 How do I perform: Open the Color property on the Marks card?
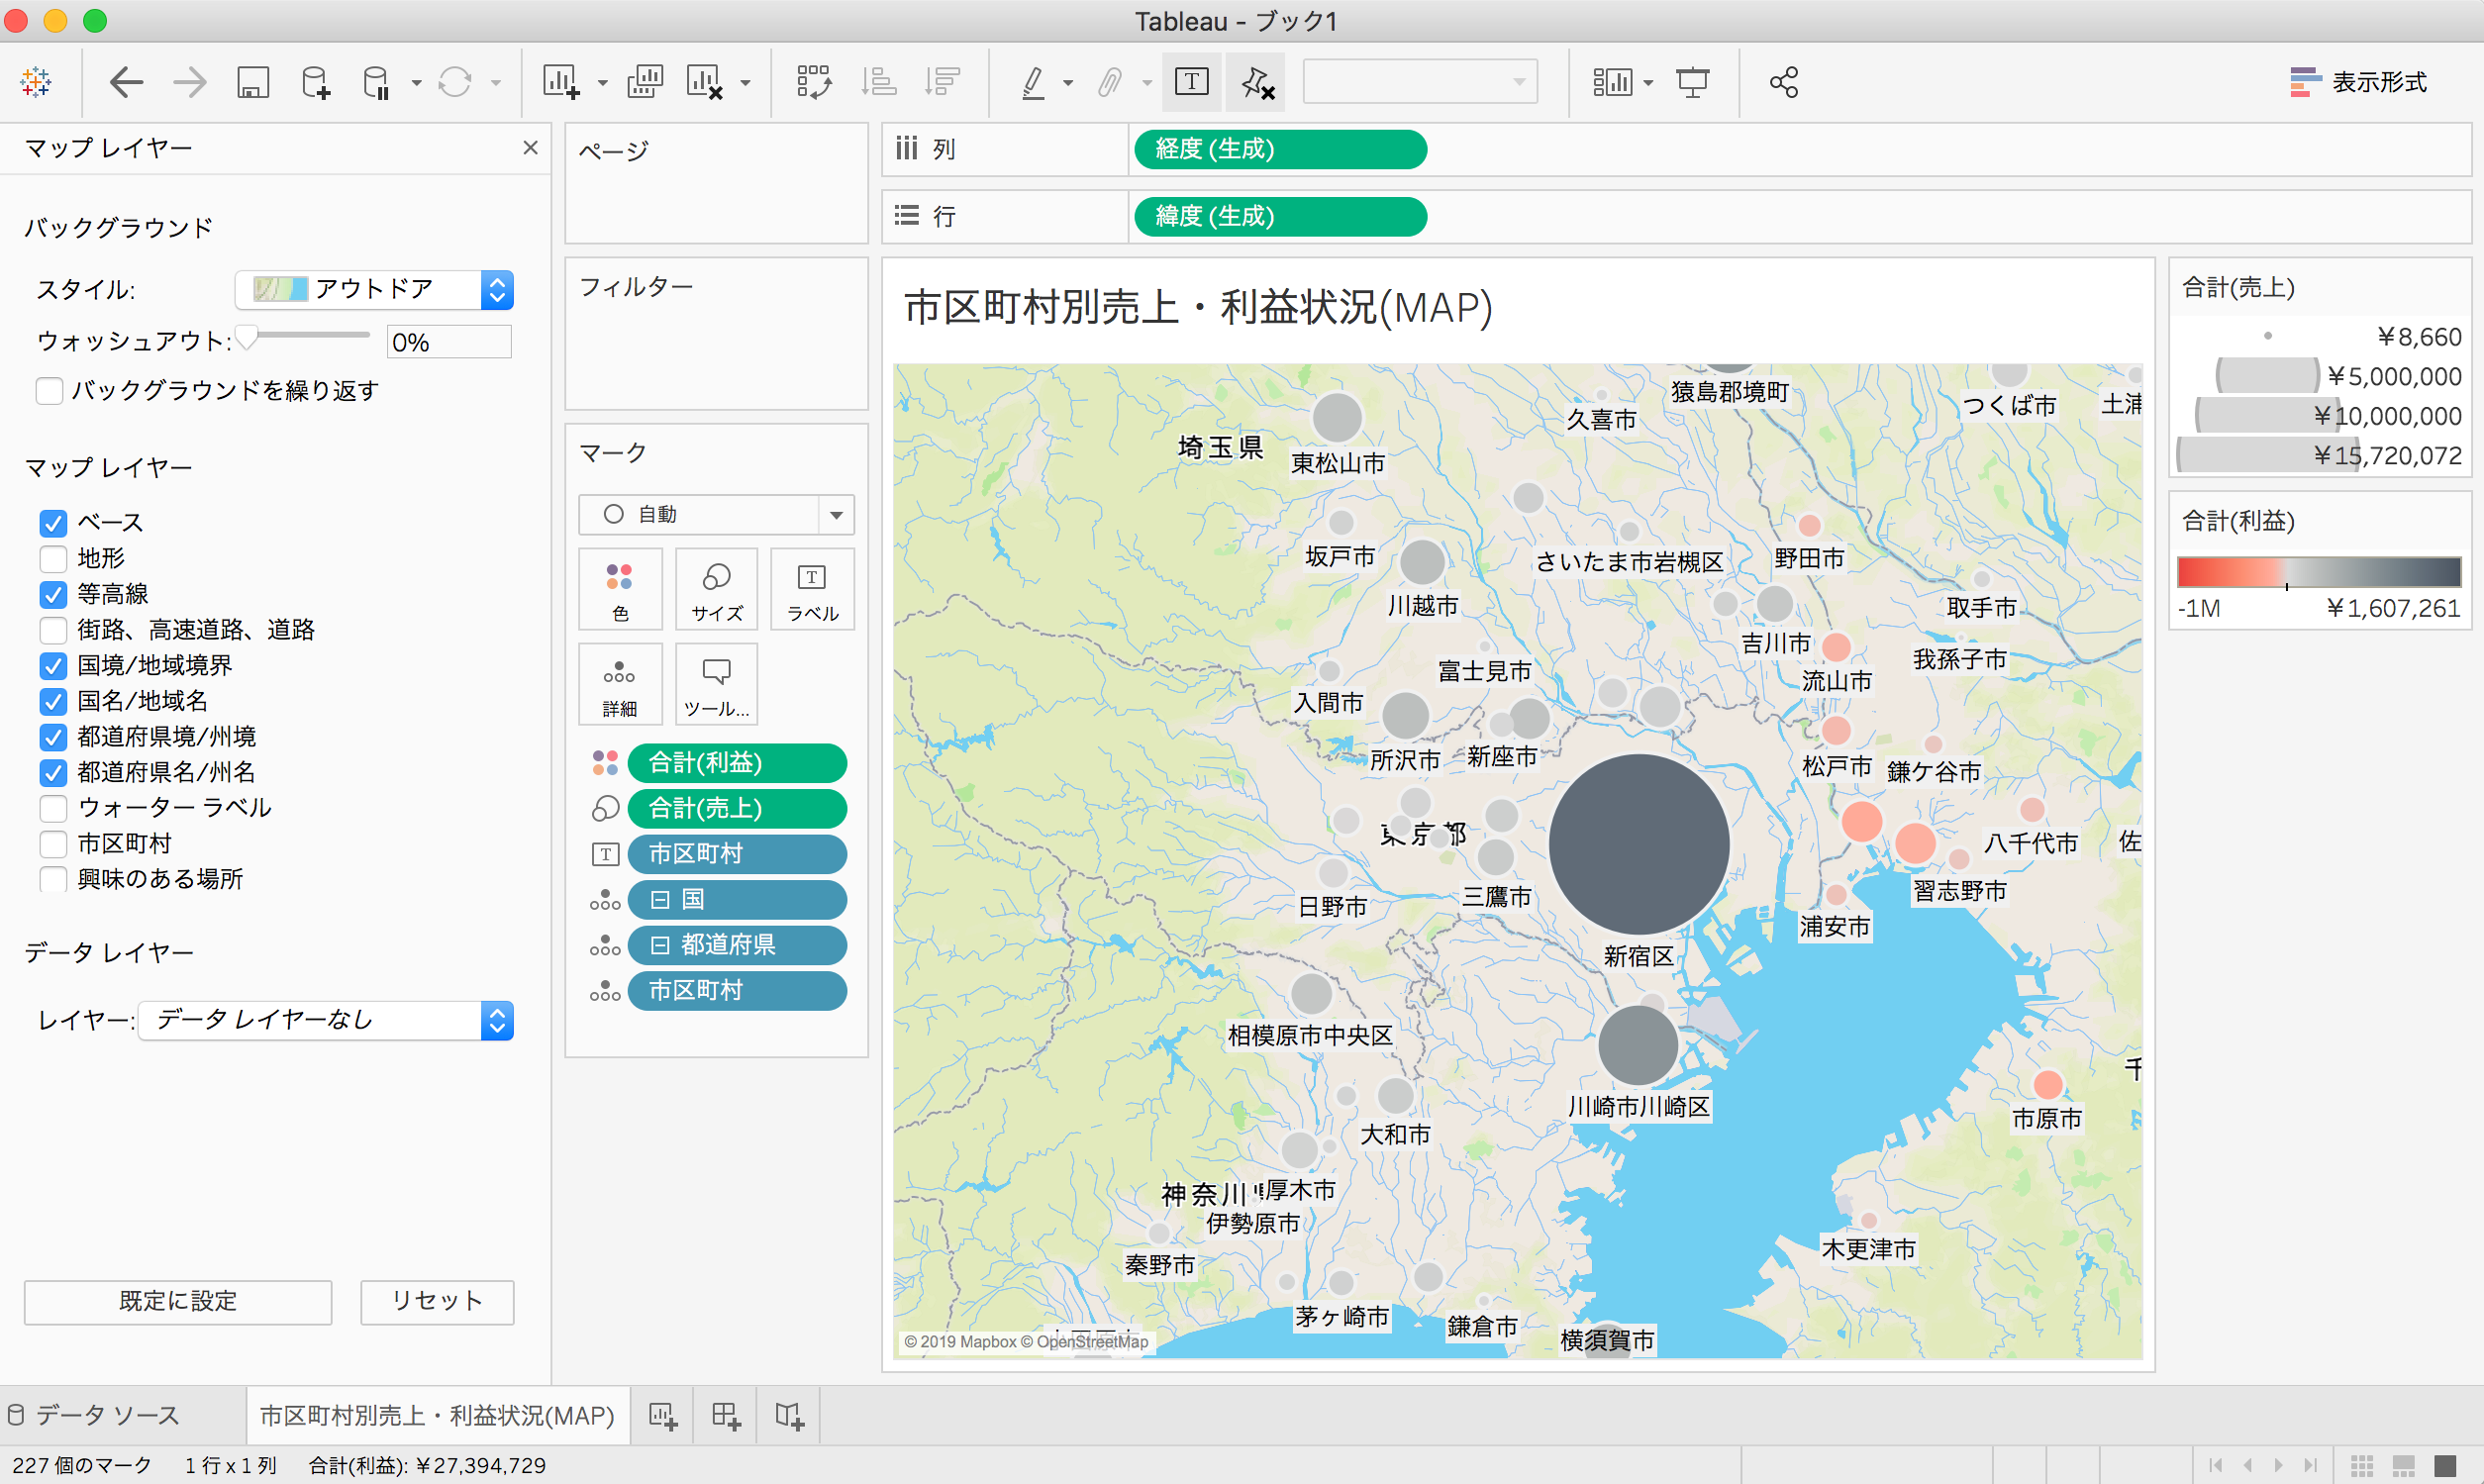point(620,589)
